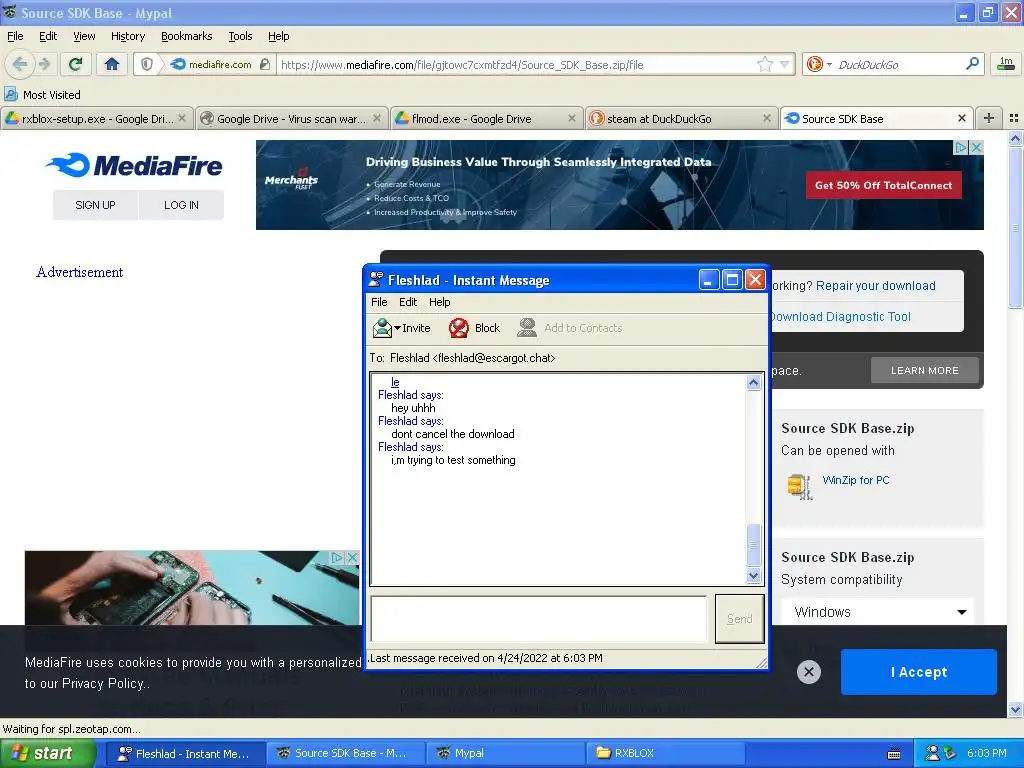Screen dimensions: 1024x768
Task: Dismiss cookie banner with the X icon
Action: point(808,671)
